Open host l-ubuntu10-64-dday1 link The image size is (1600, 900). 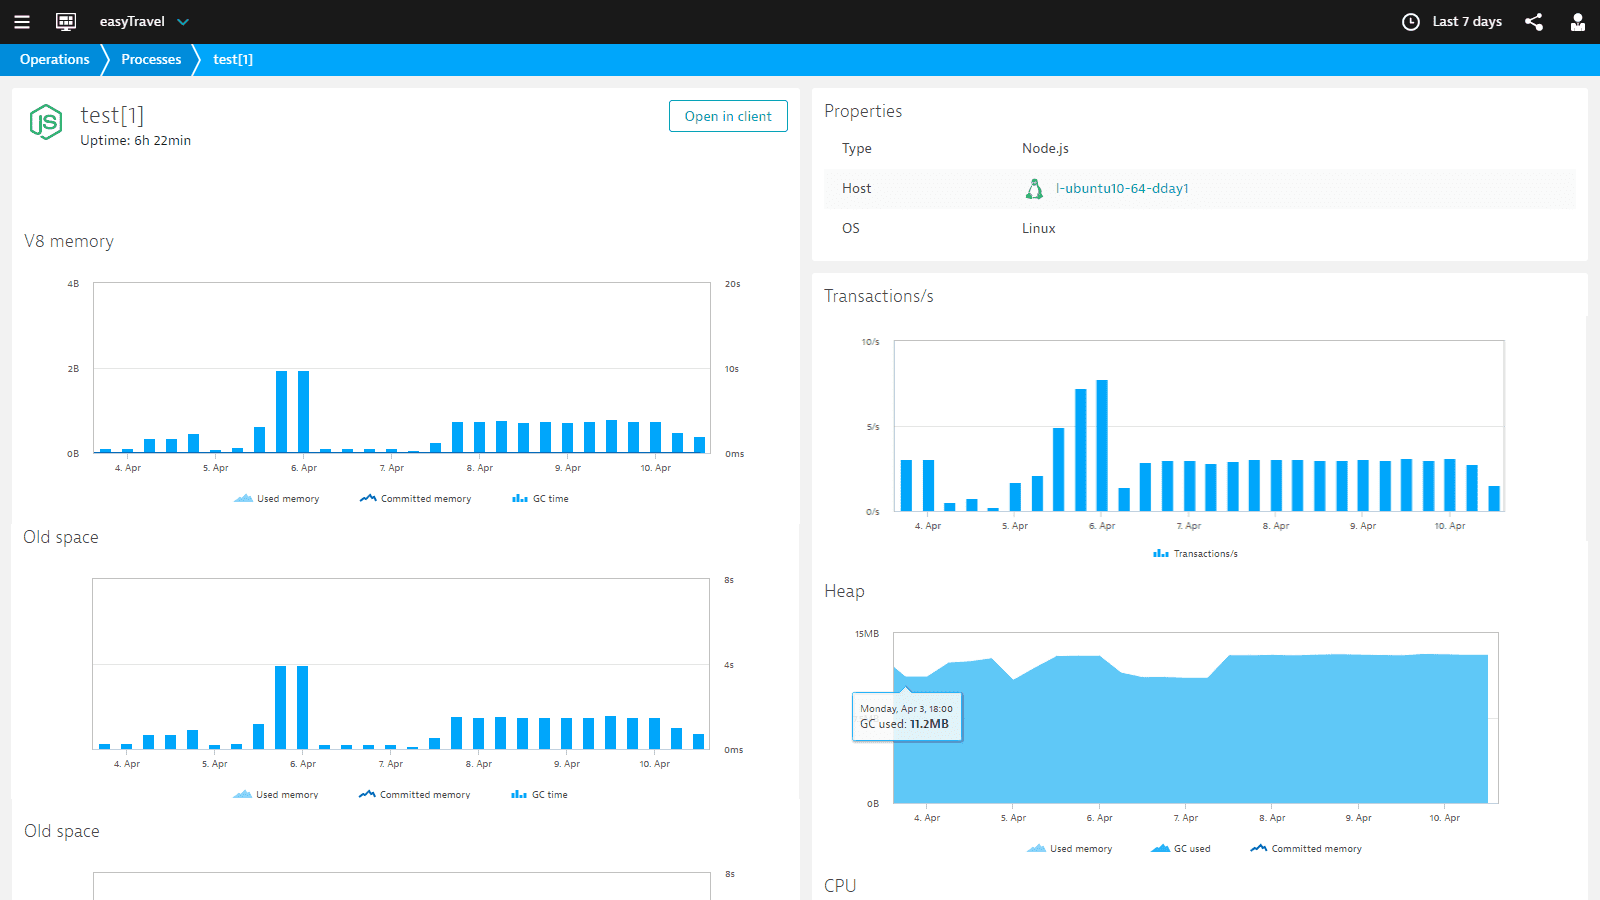(1122, 188)
